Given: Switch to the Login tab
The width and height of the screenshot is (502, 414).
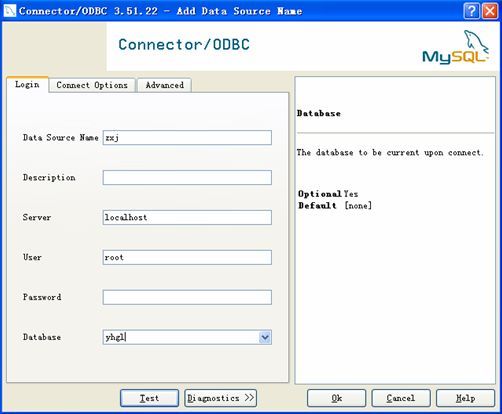Looking at the screenshot, I should 27,85.
